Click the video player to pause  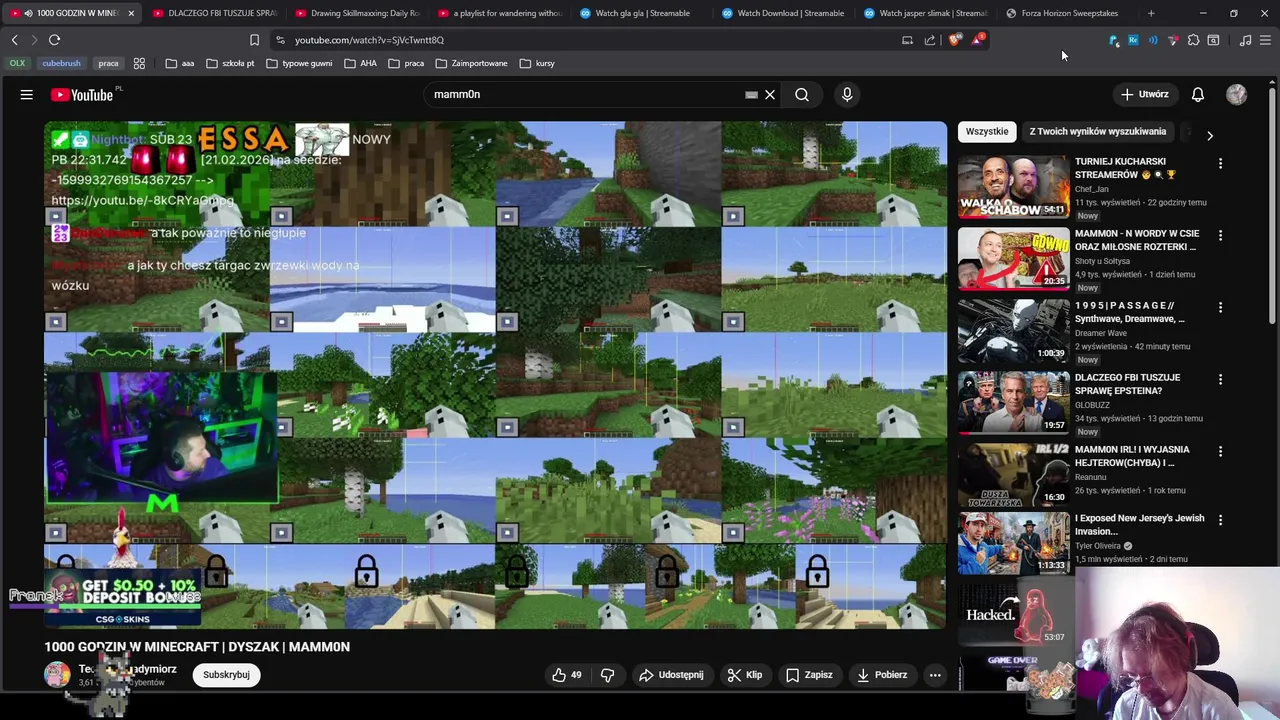point(495,375)
